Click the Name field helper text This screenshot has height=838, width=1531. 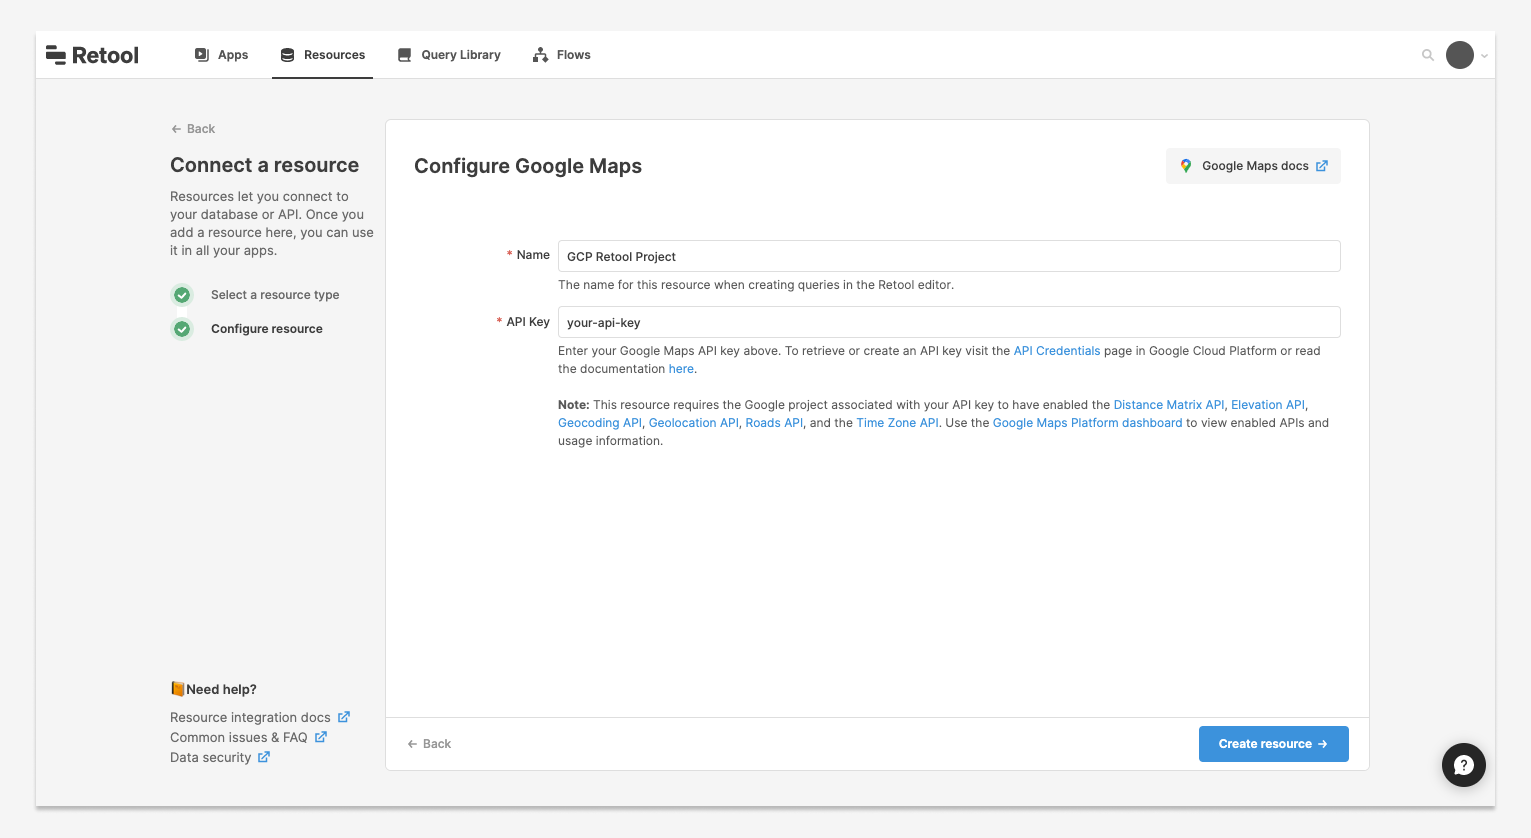(x=756, y=285)
